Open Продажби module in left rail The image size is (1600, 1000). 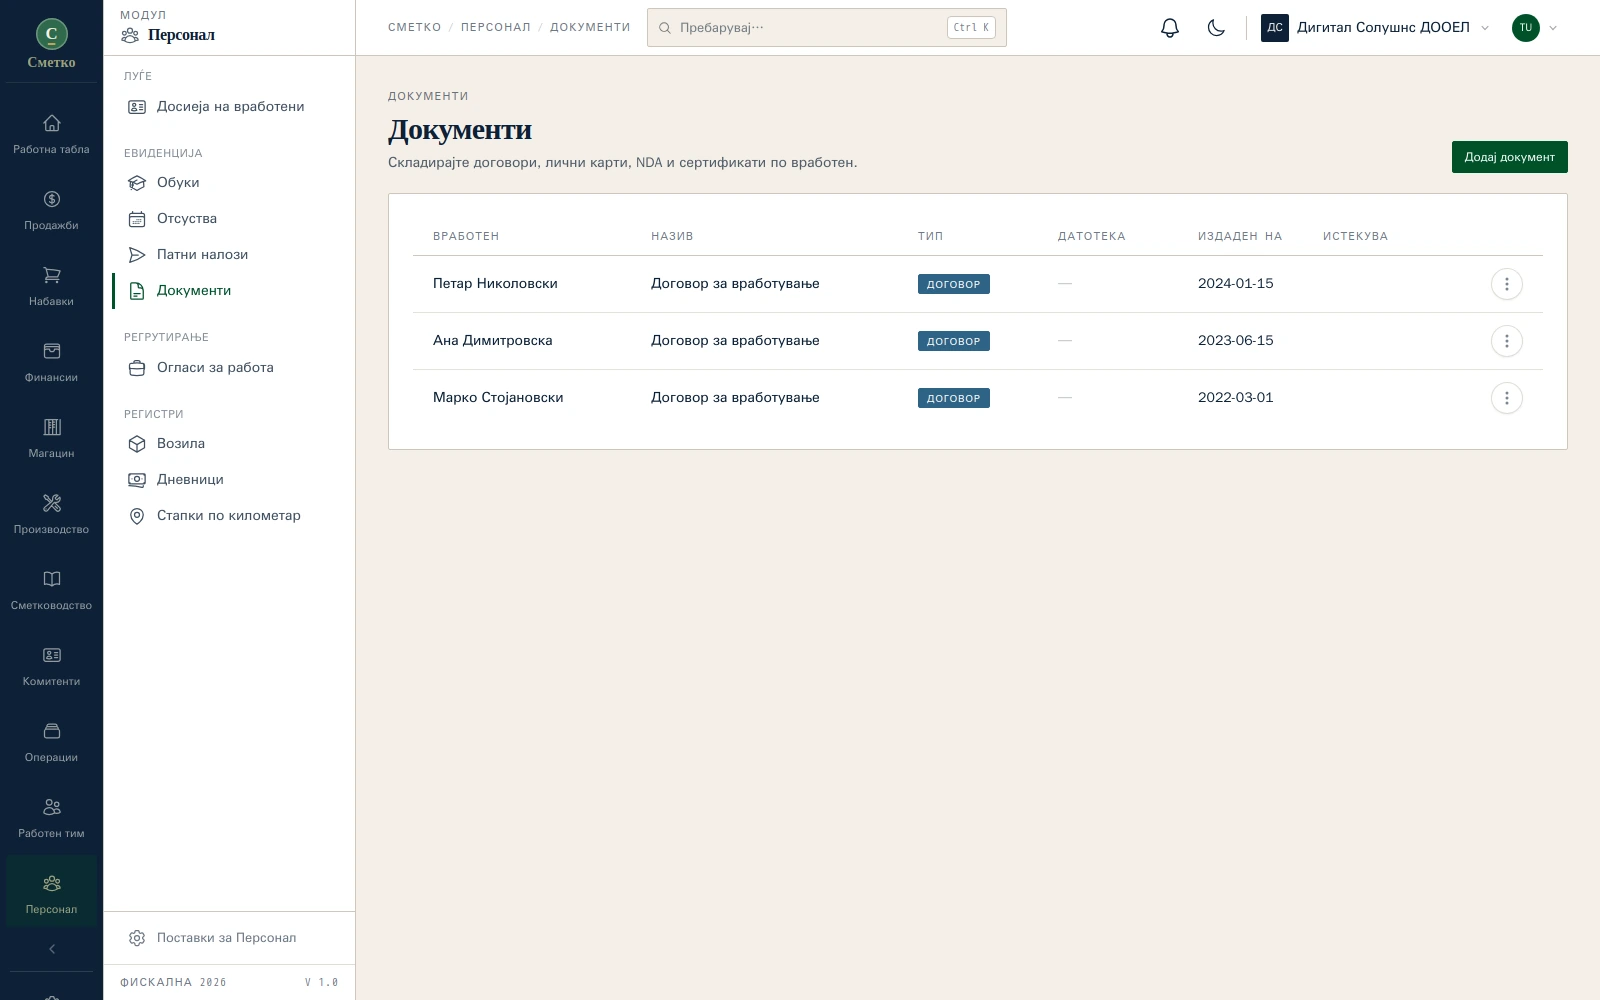pos(51,210)
